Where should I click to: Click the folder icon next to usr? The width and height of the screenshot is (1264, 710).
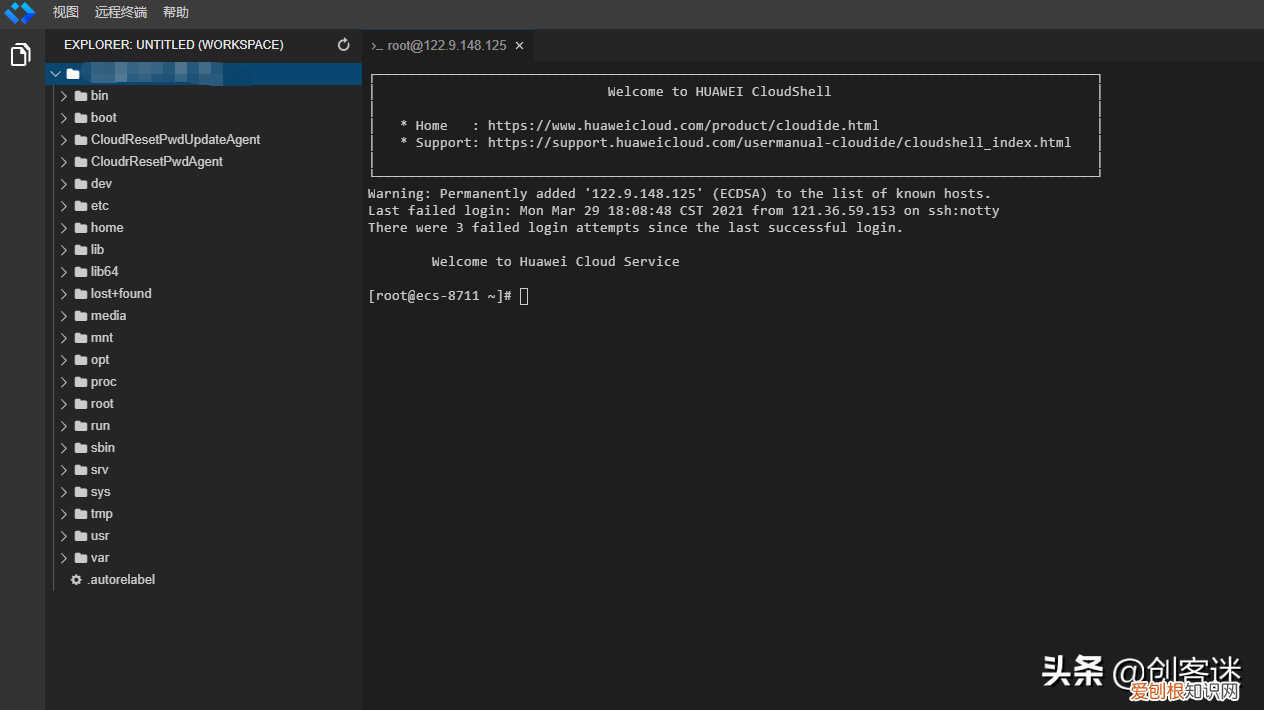tap(81, 536)
